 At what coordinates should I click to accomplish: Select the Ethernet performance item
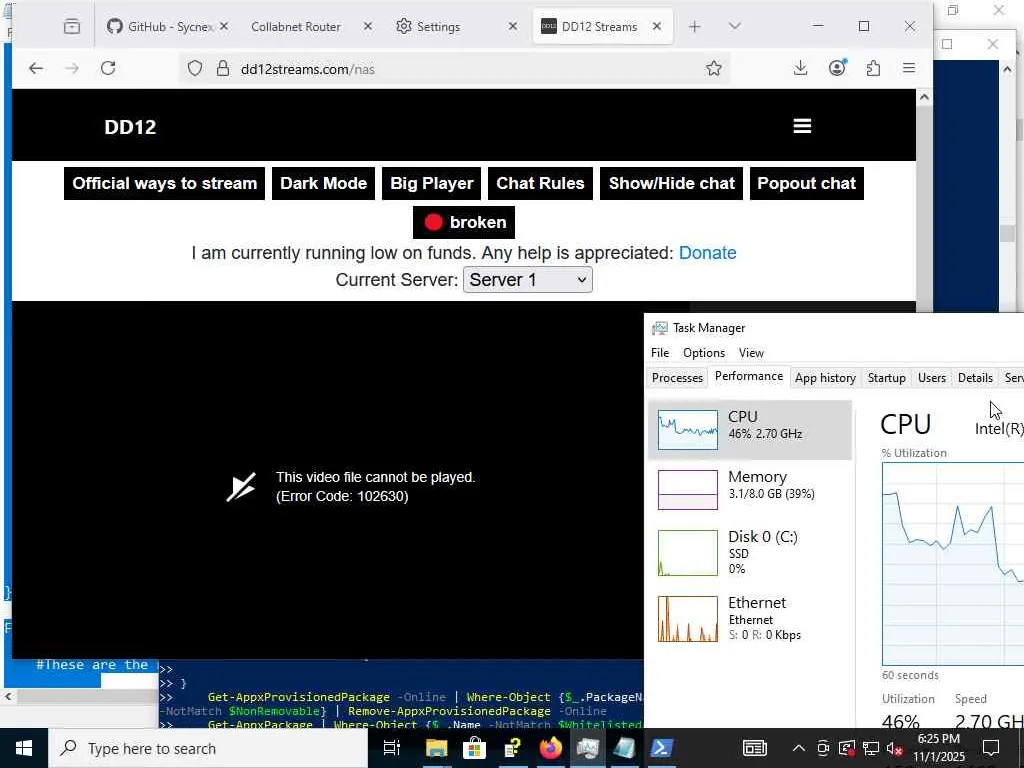click(x=750, y=618)
